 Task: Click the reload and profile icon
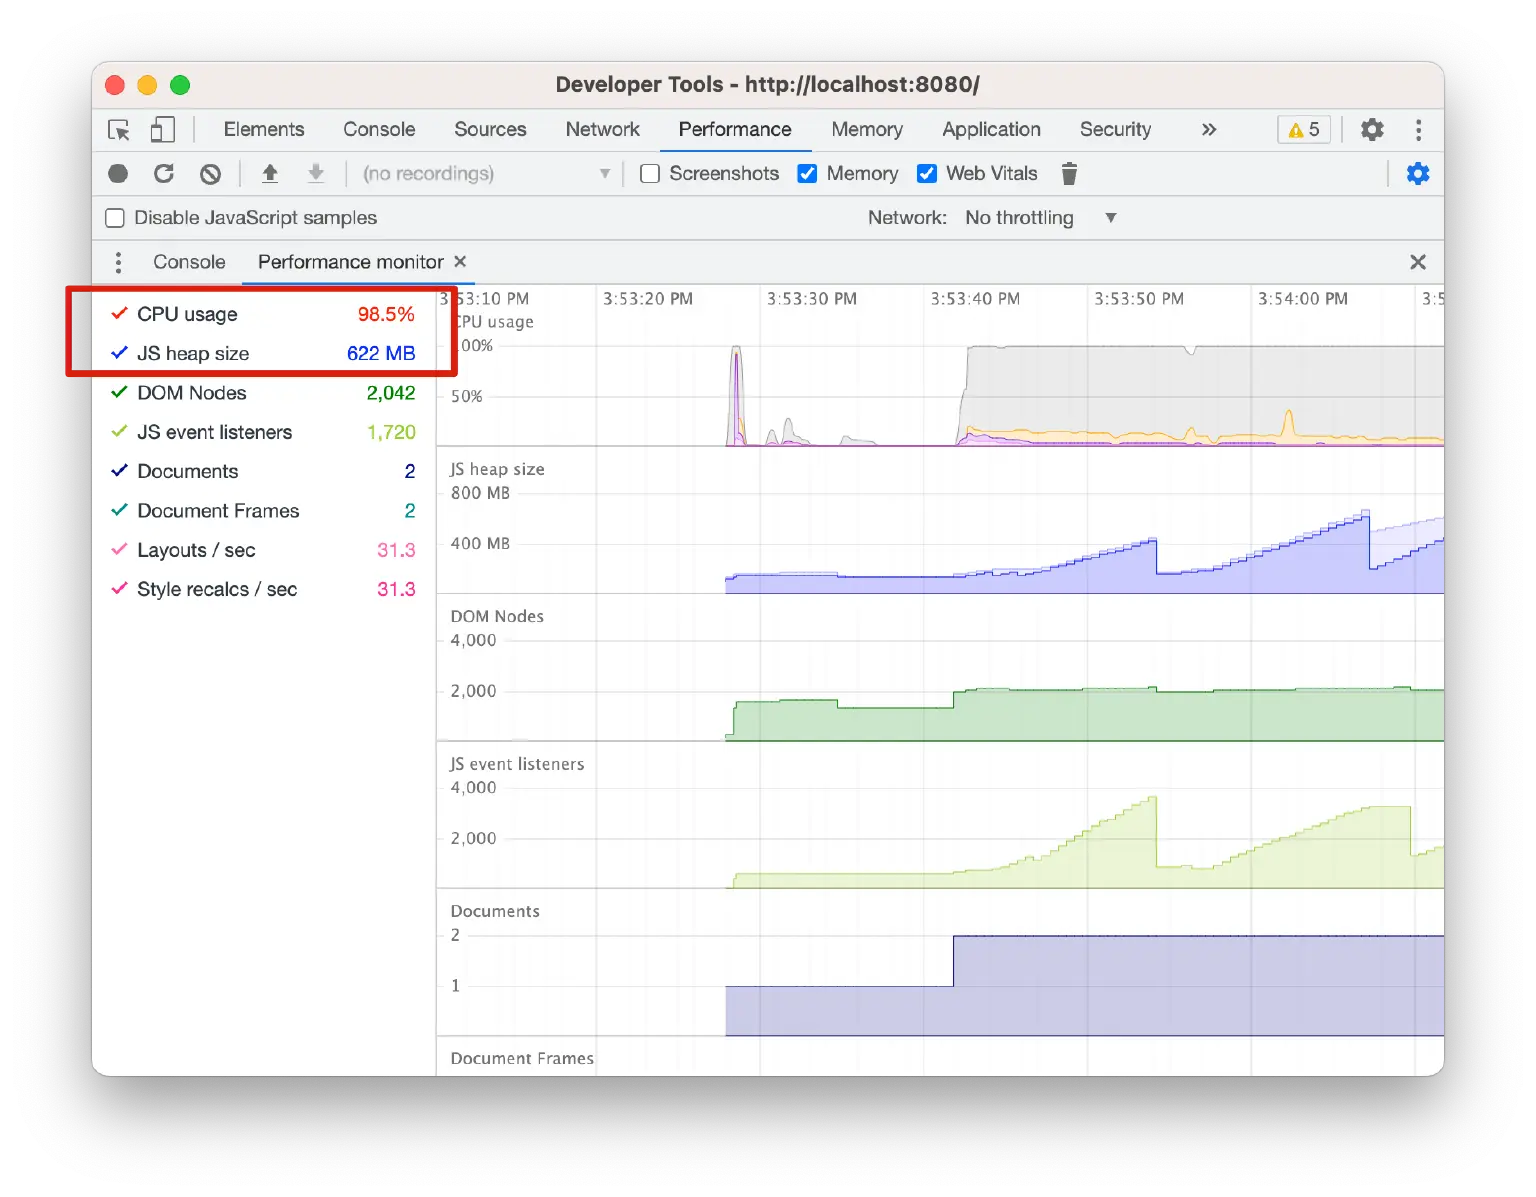click(x=164, y=174)
